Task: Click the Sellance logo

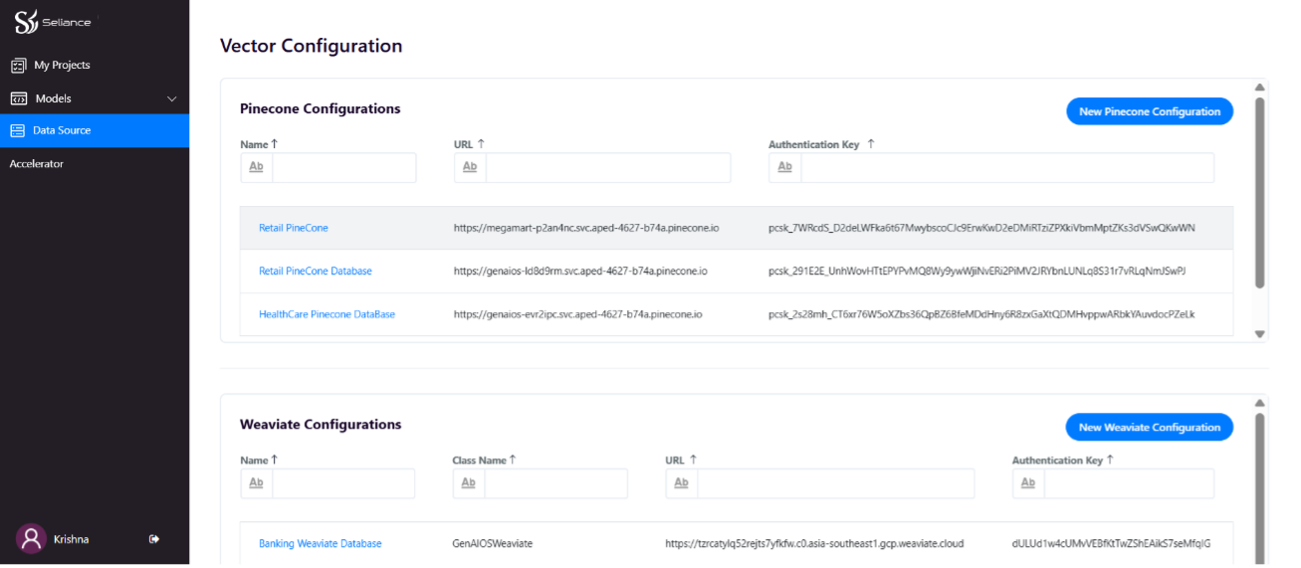Action: (x=52, y=22)
